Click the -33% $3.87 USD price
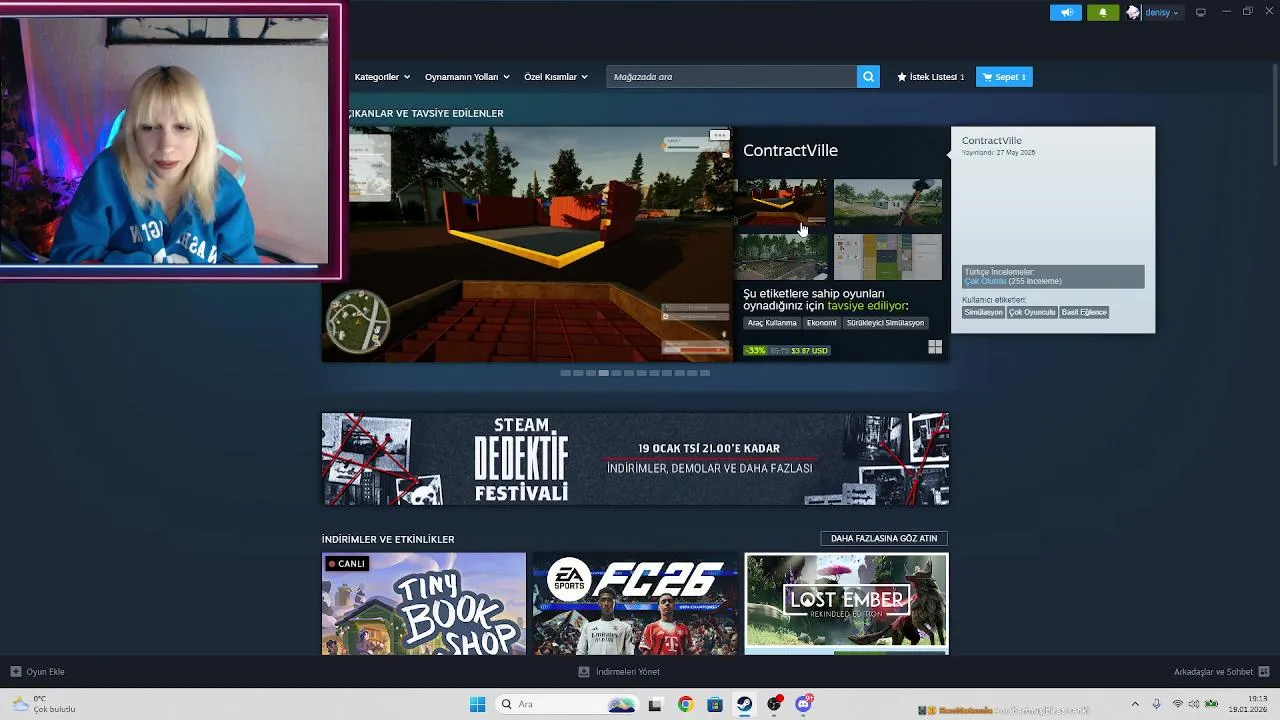The height and width of the screenshot is (720, 1280). tap(787, 350)
